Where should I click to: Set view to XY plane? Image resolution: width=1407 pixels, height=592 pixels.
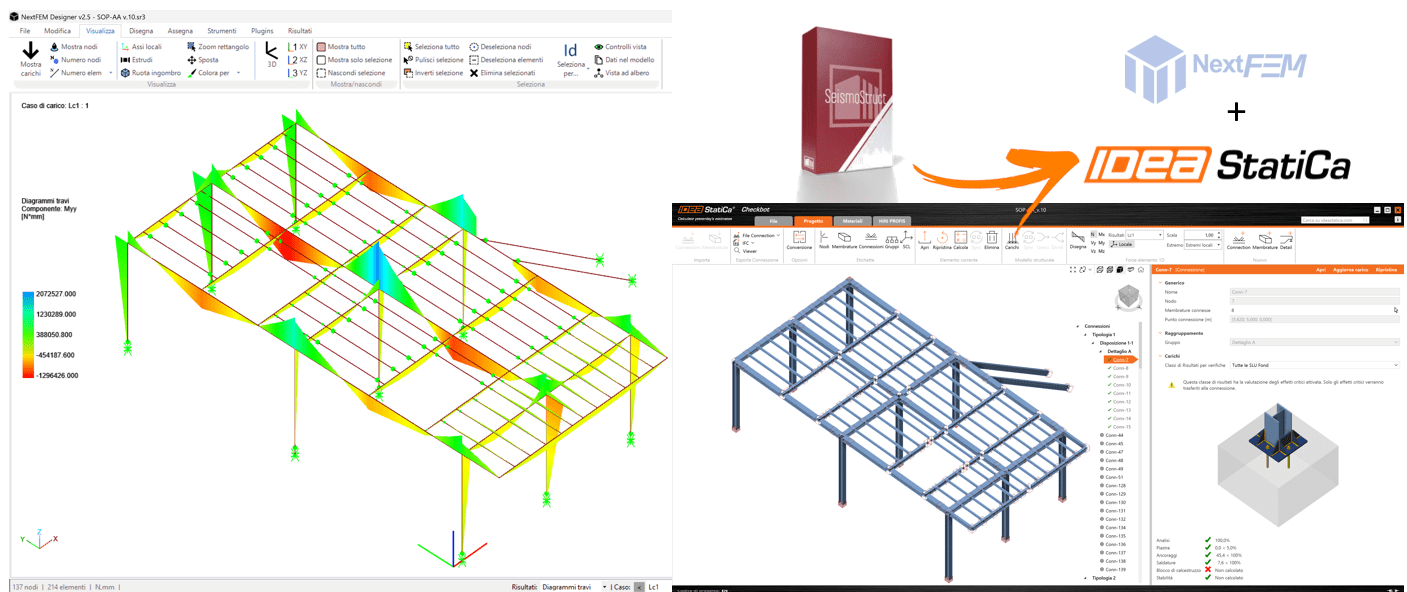click(x=298, y=46)
